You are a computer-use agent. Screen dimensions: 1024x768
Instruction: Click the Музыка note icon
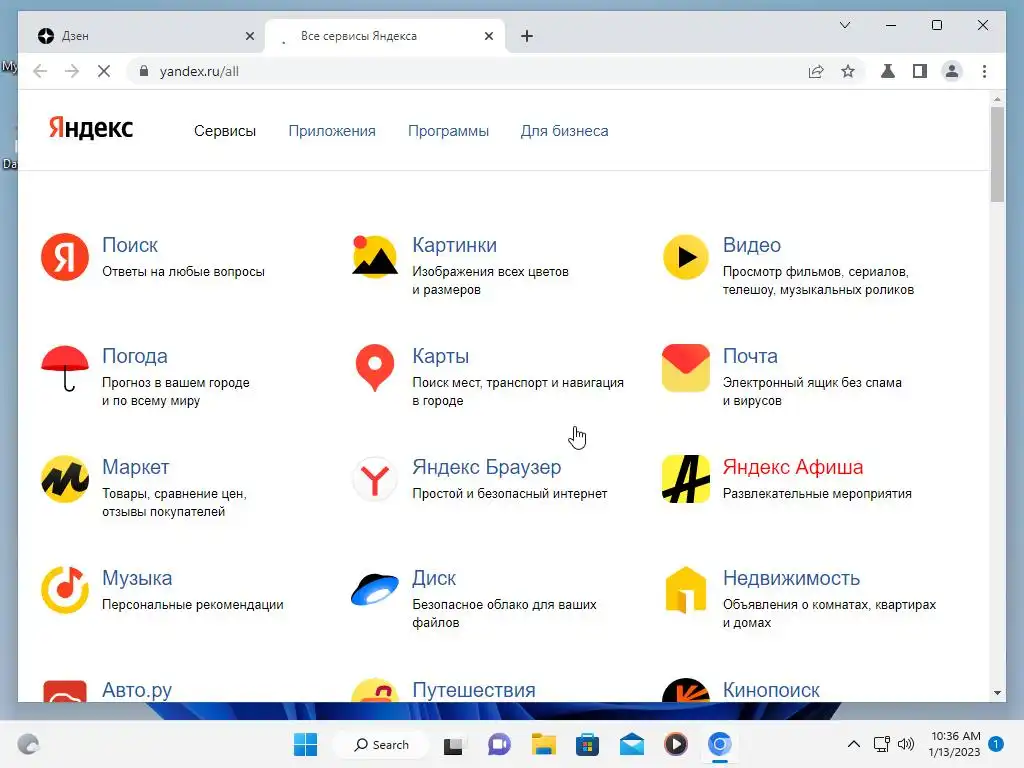click(x=65, y=590)
